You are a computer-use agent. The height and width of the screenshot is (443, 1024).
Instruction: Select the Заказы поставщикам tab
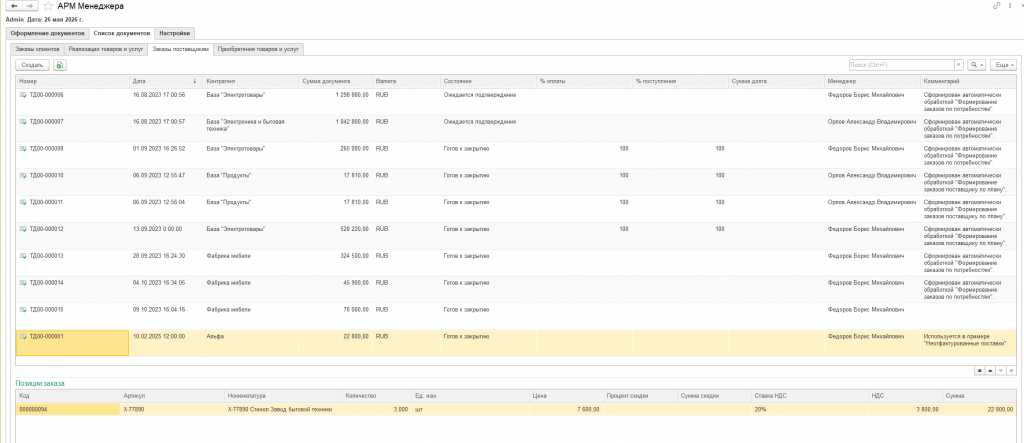(x=180, y=49)
